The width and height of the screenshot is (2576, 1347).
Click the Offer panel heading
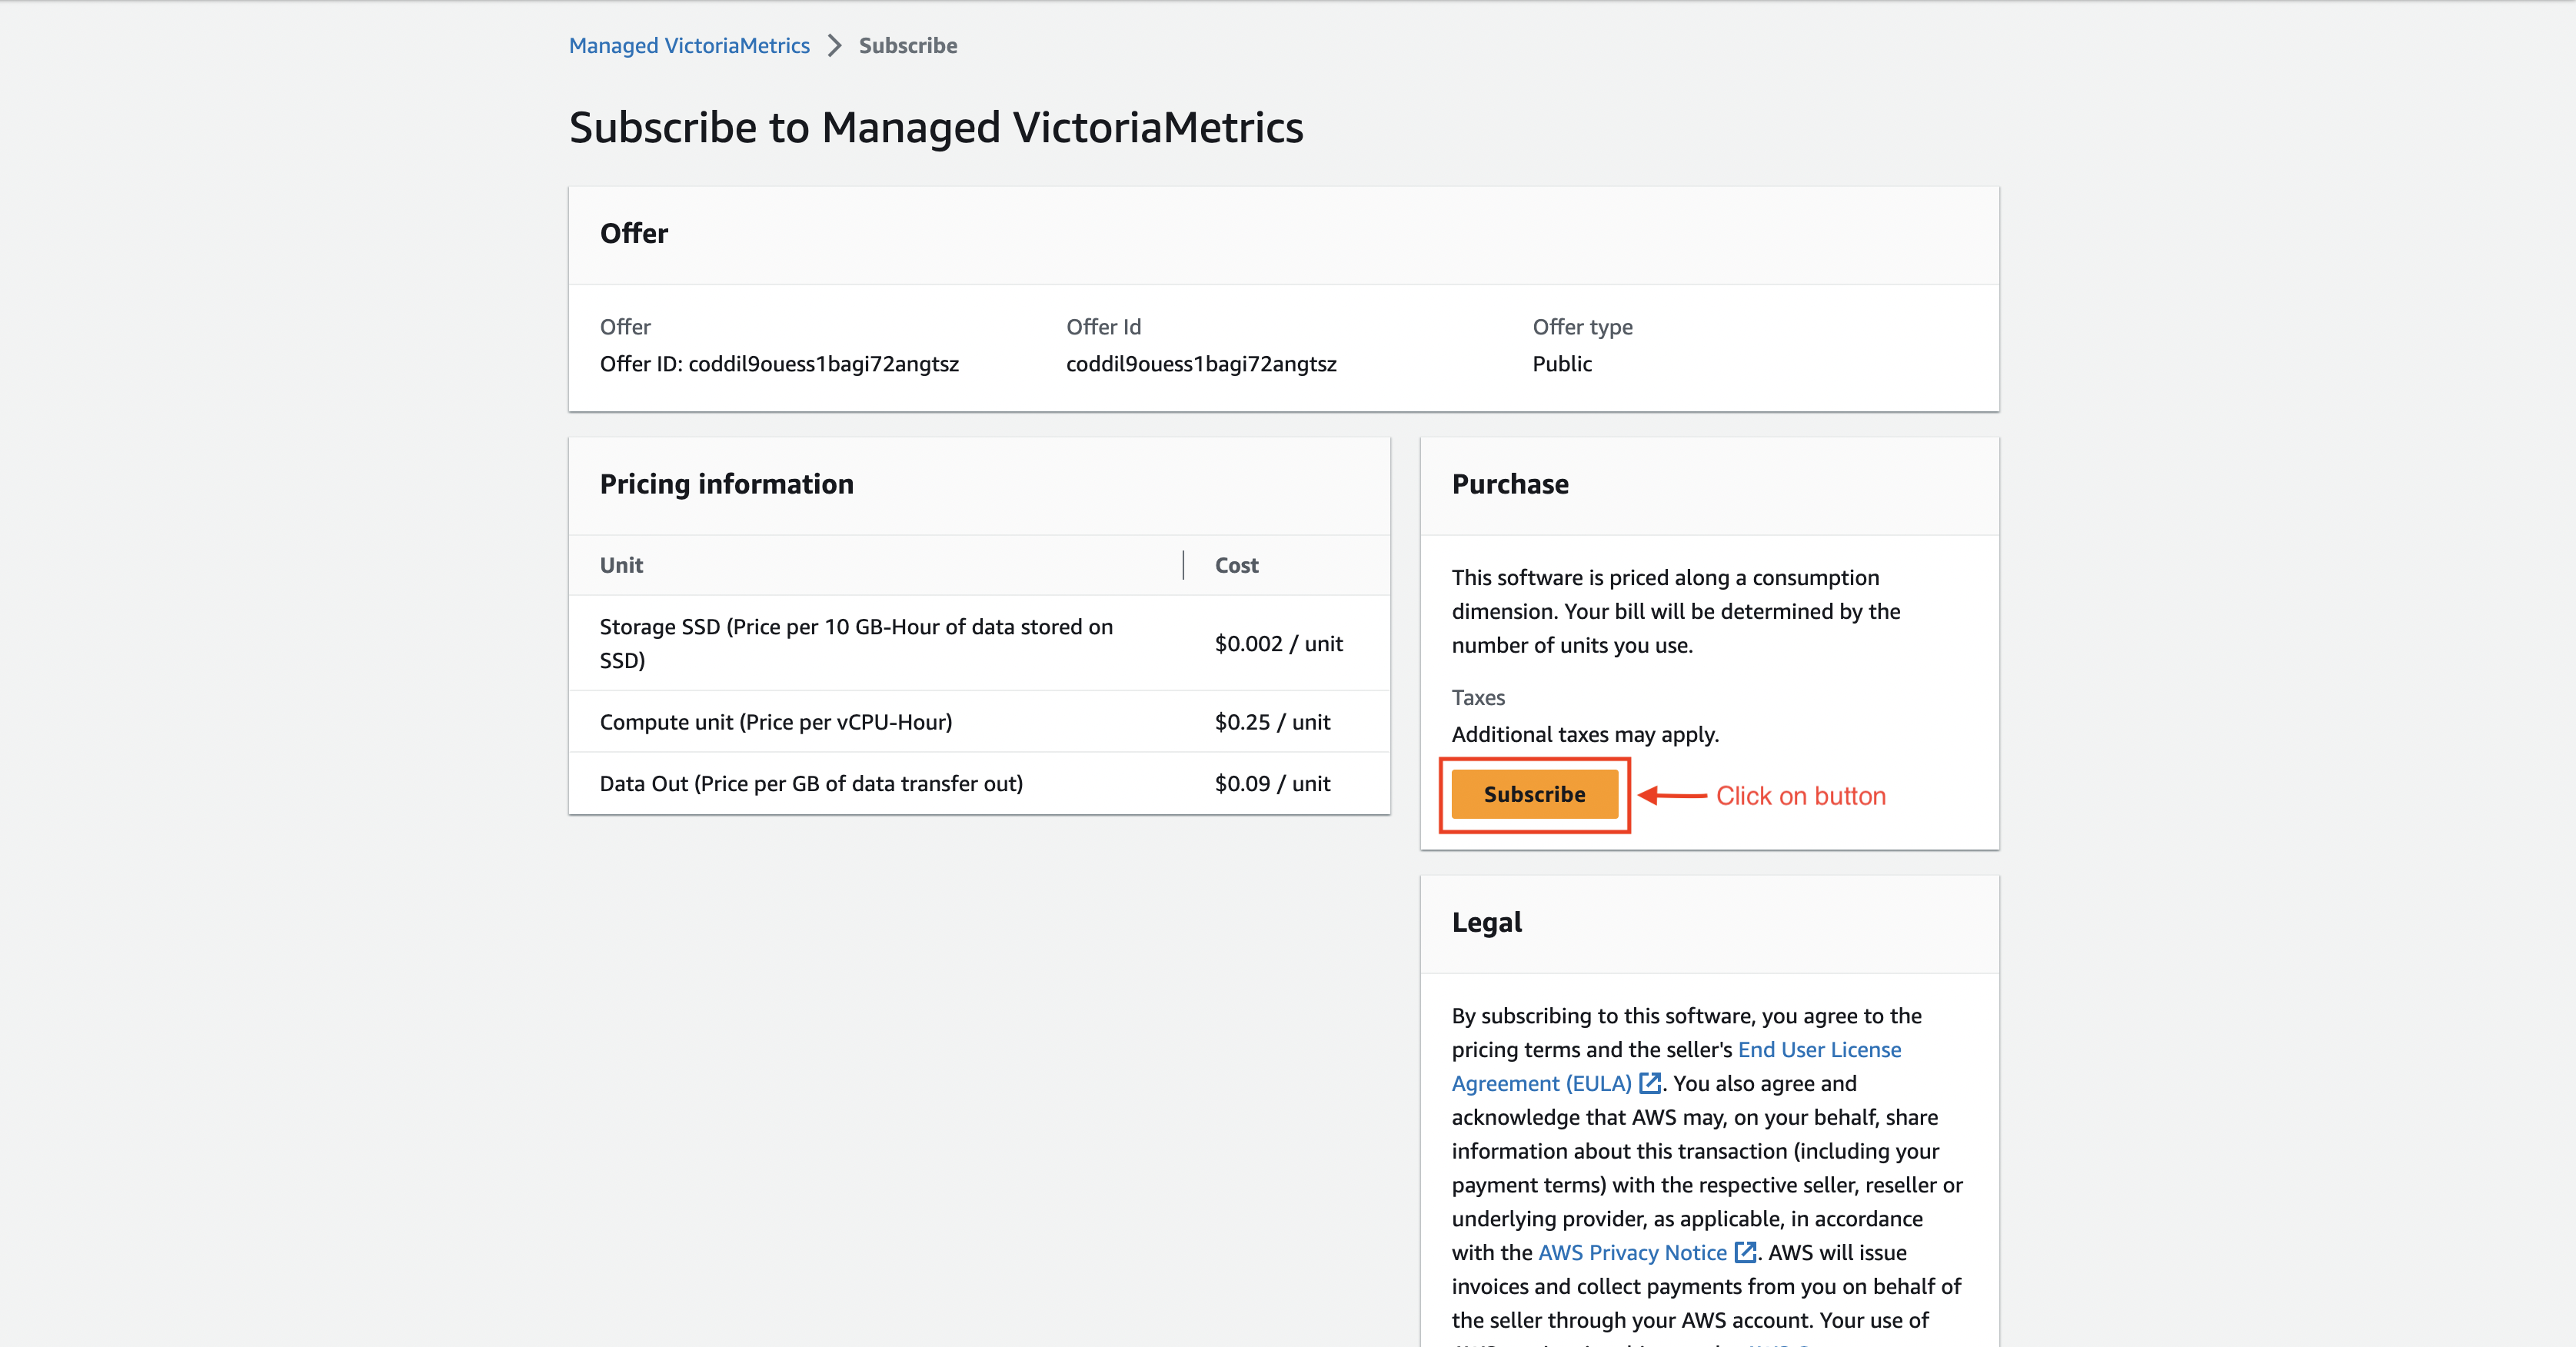point(634,233)
